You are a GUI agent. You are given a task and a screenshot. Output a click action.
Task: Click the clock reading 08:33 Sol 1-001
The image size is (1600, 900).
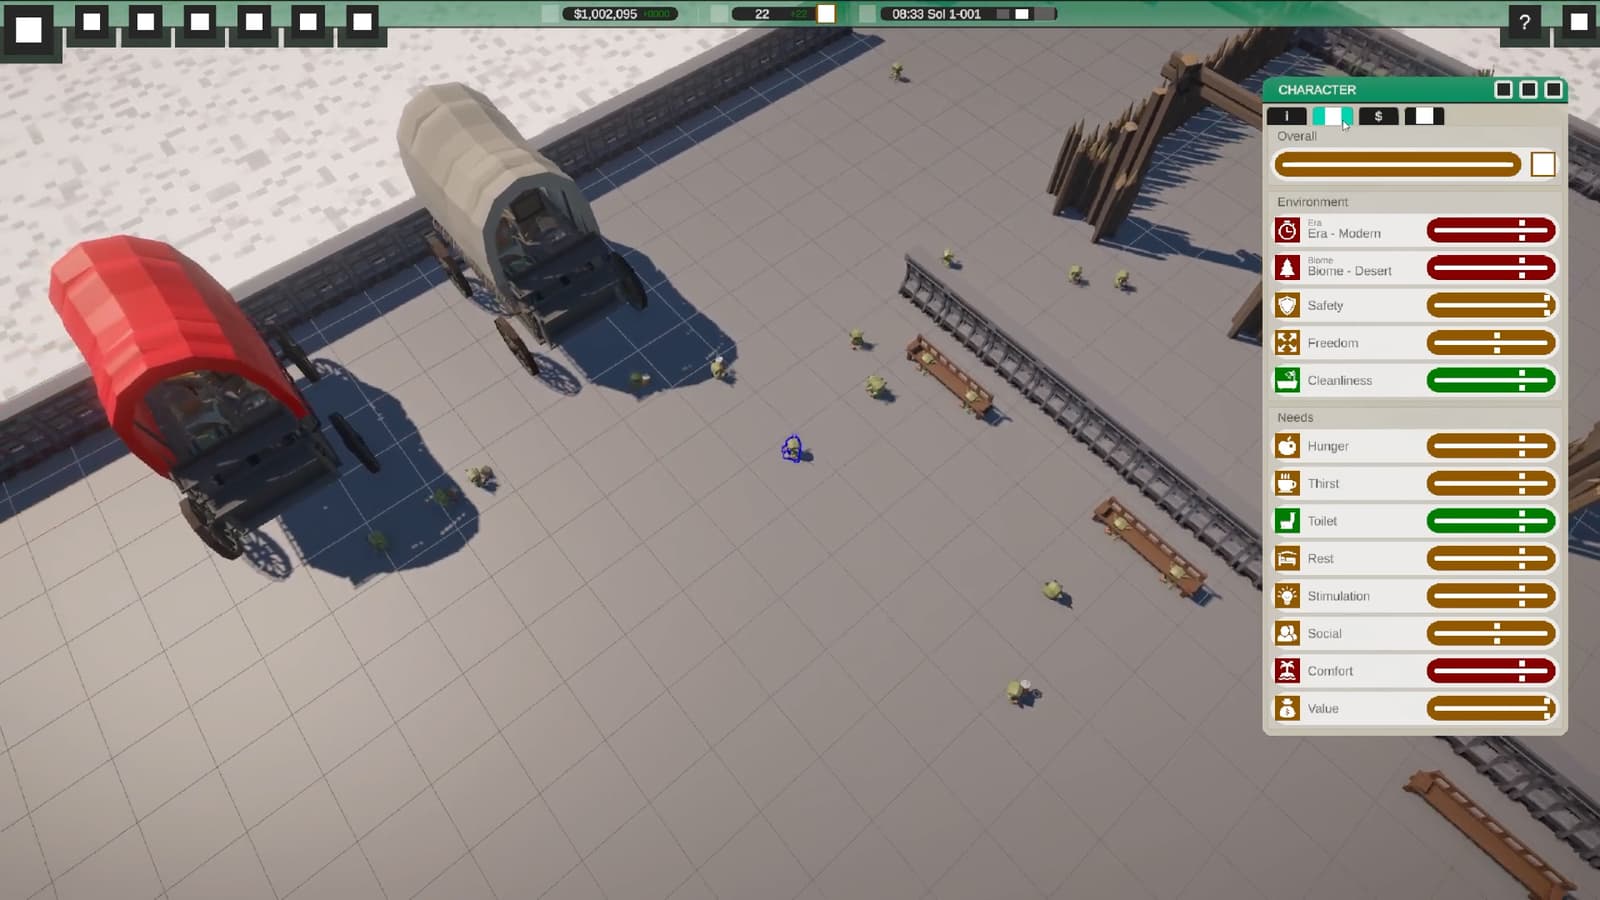[936, 14]
